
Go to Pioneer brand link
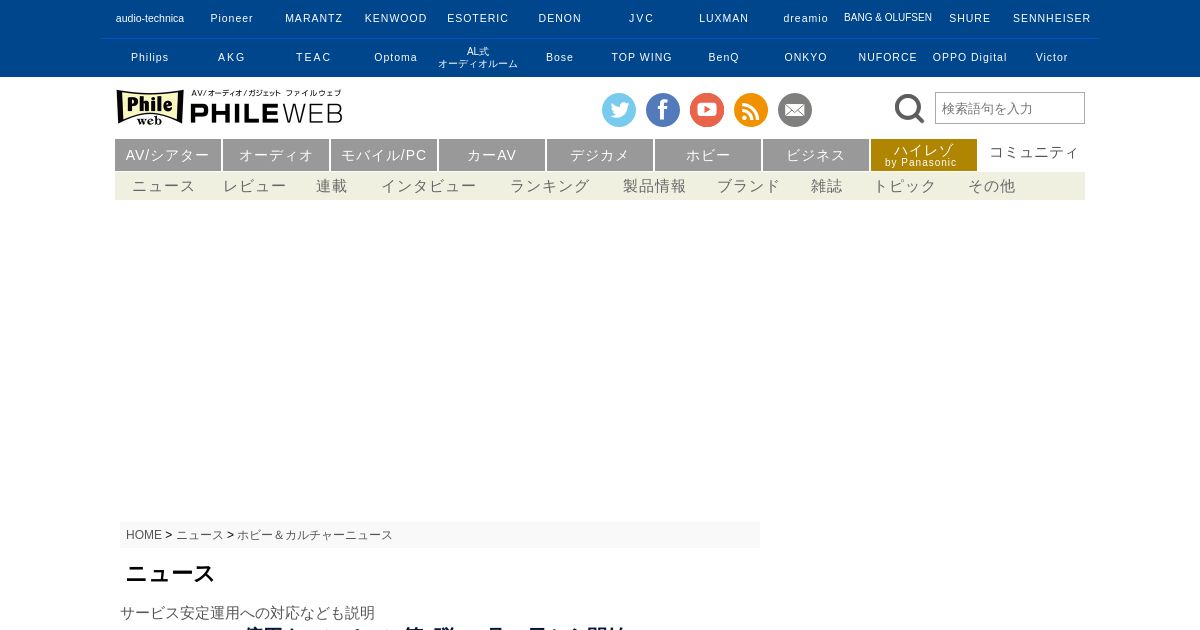click(x=232, y=18)
